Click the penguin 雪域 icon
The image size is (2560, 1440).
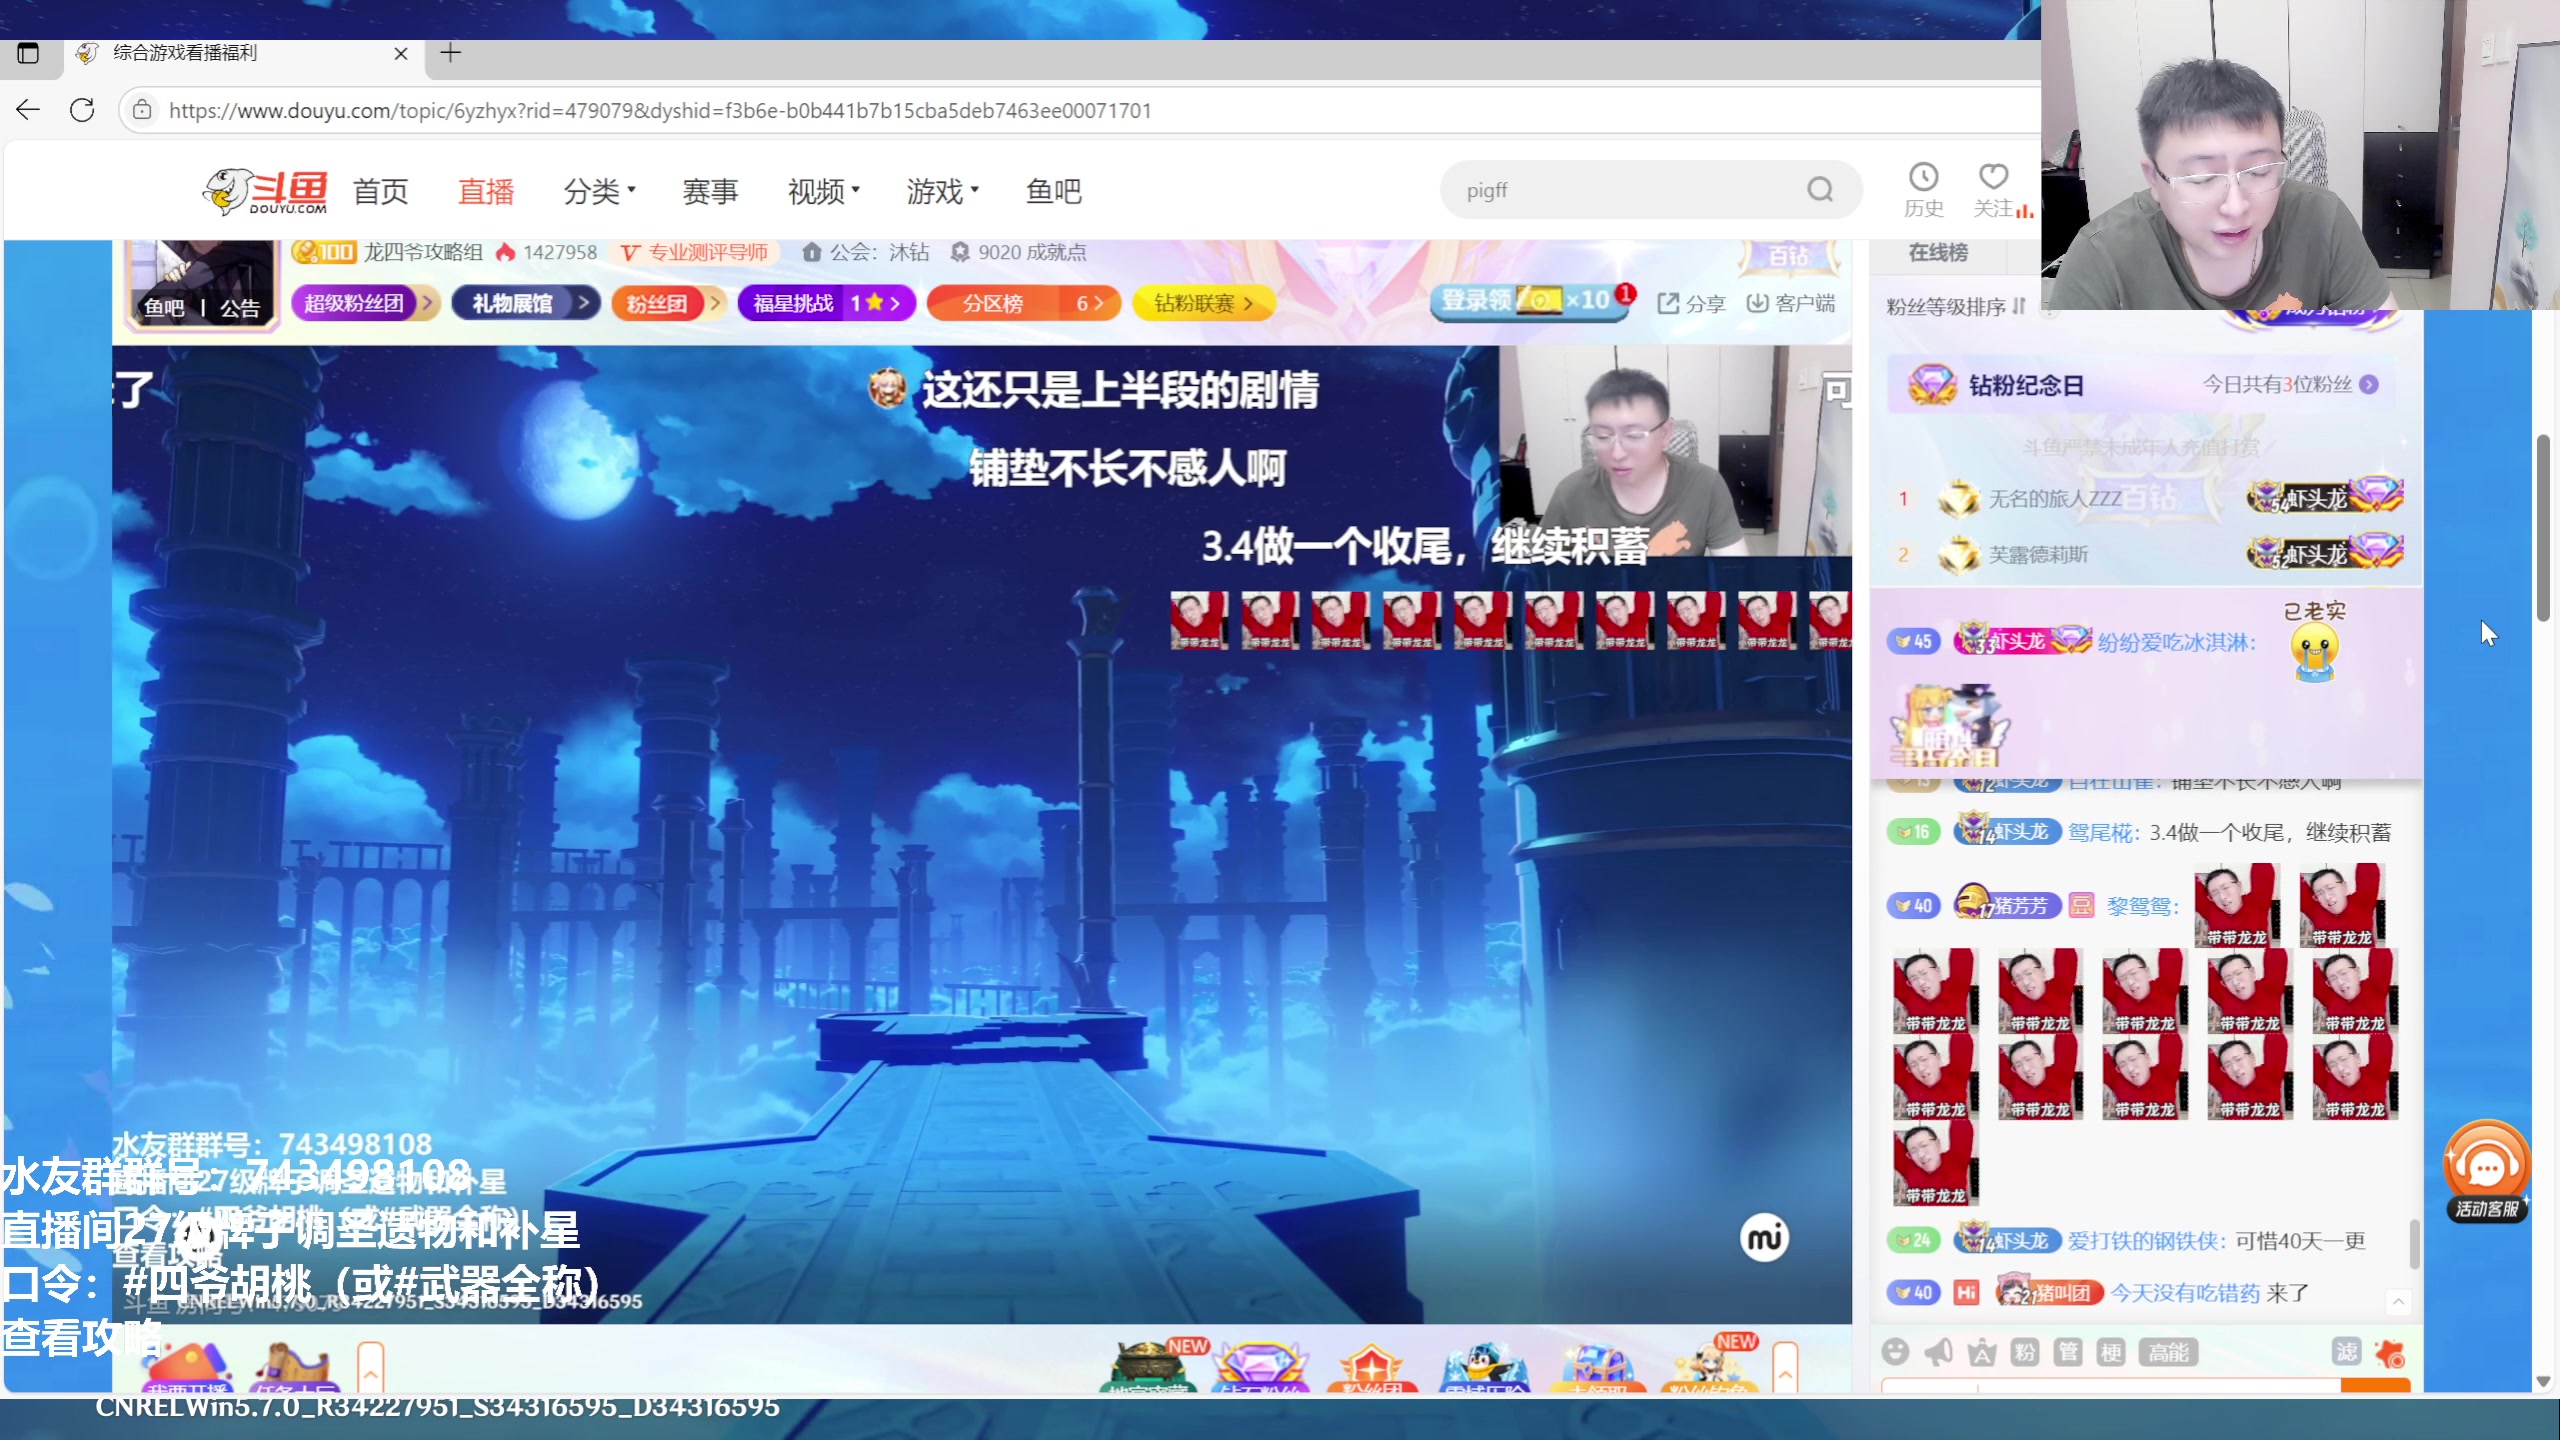click(1485, 1366)
